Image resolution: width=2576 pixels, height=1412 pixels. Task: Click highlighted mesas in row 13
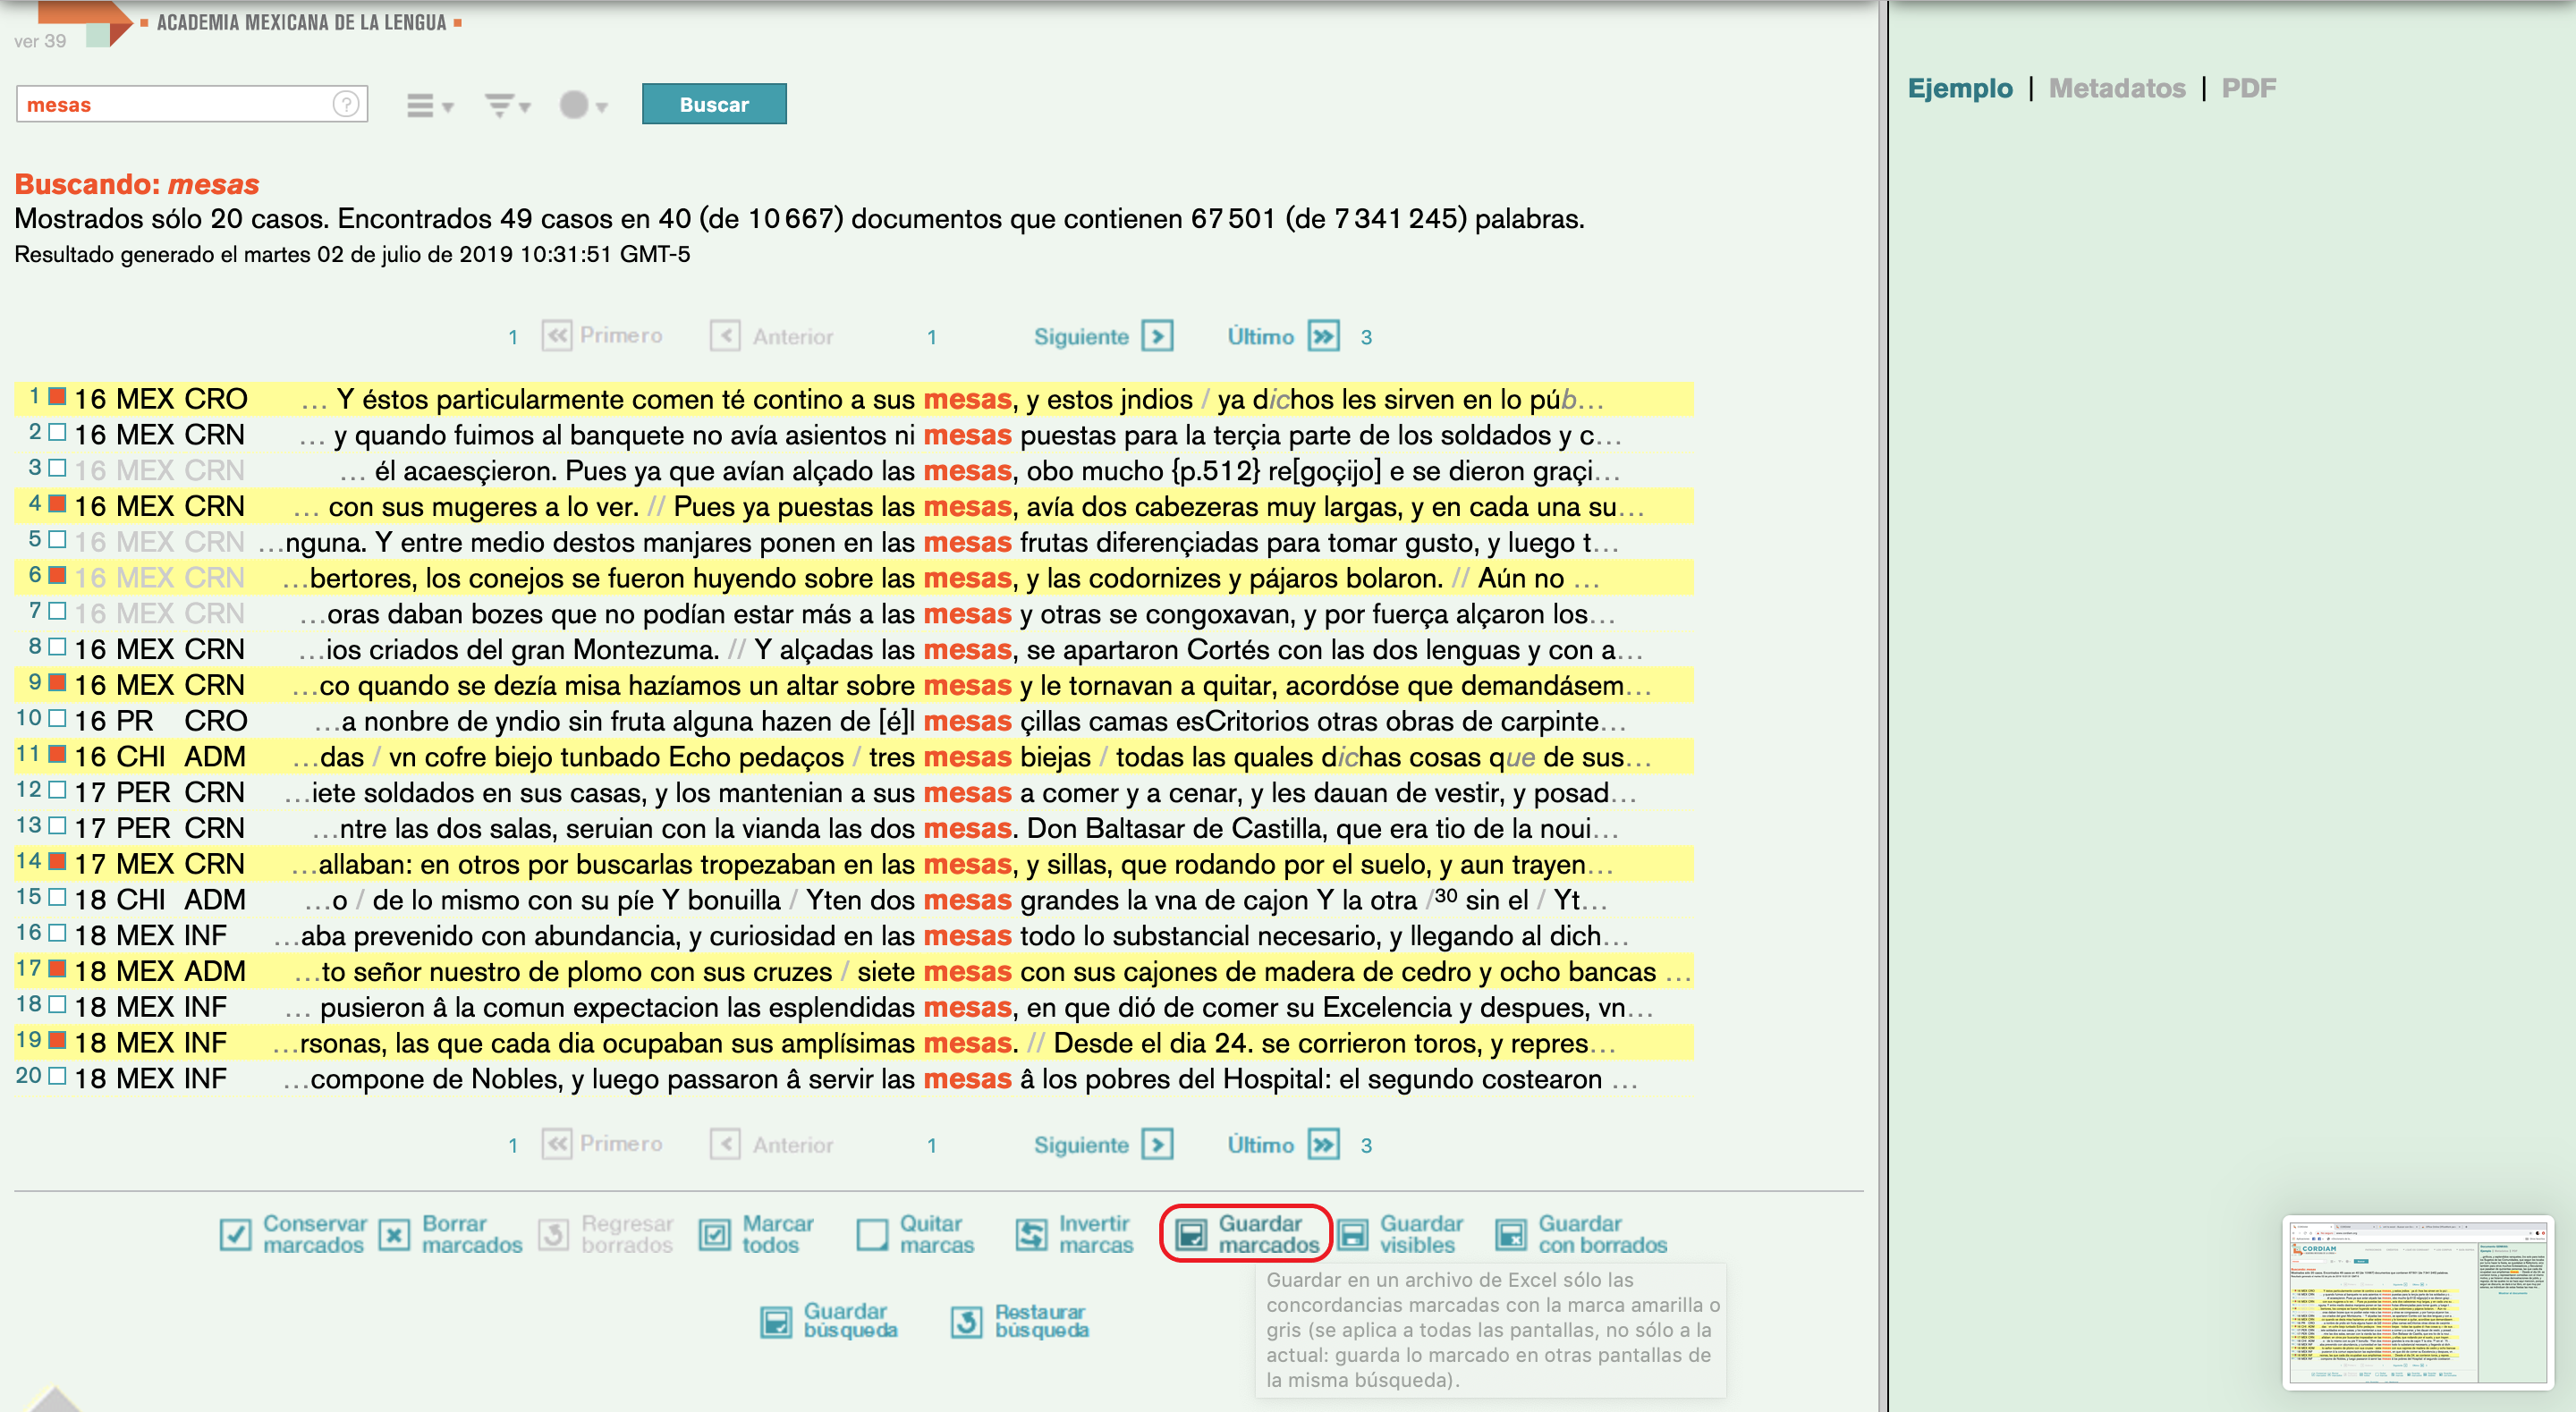967,828
